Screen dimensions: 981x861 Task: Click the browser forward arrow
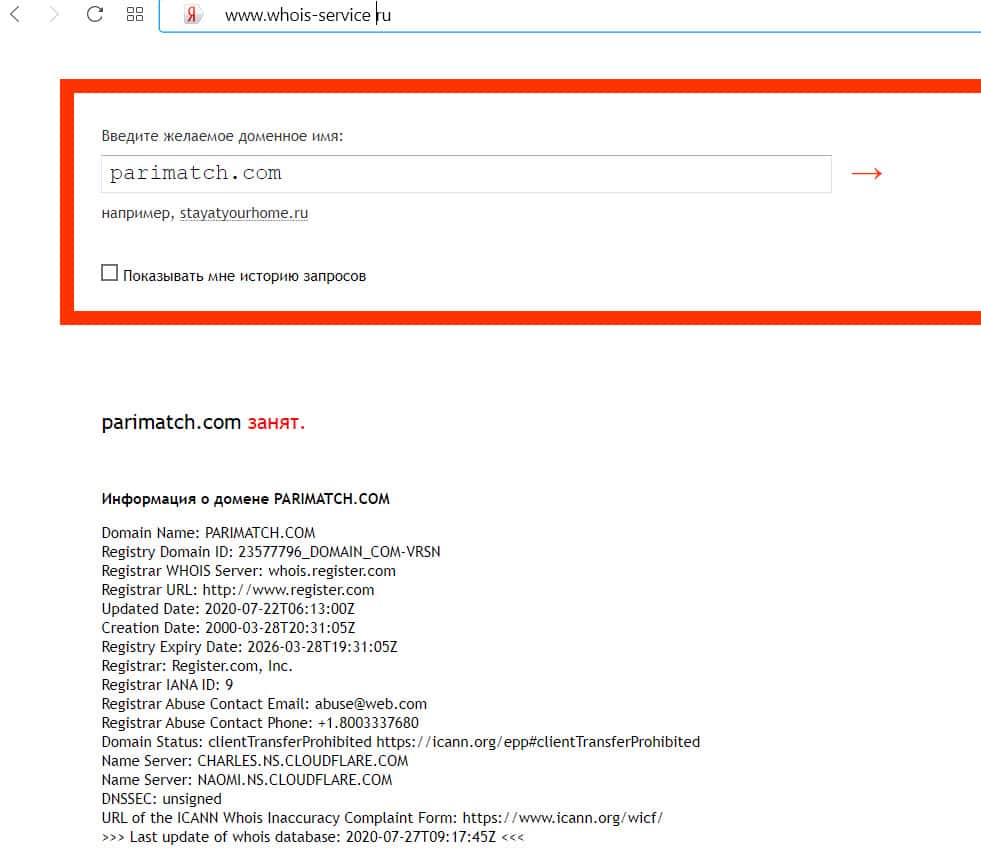(53, 14)
